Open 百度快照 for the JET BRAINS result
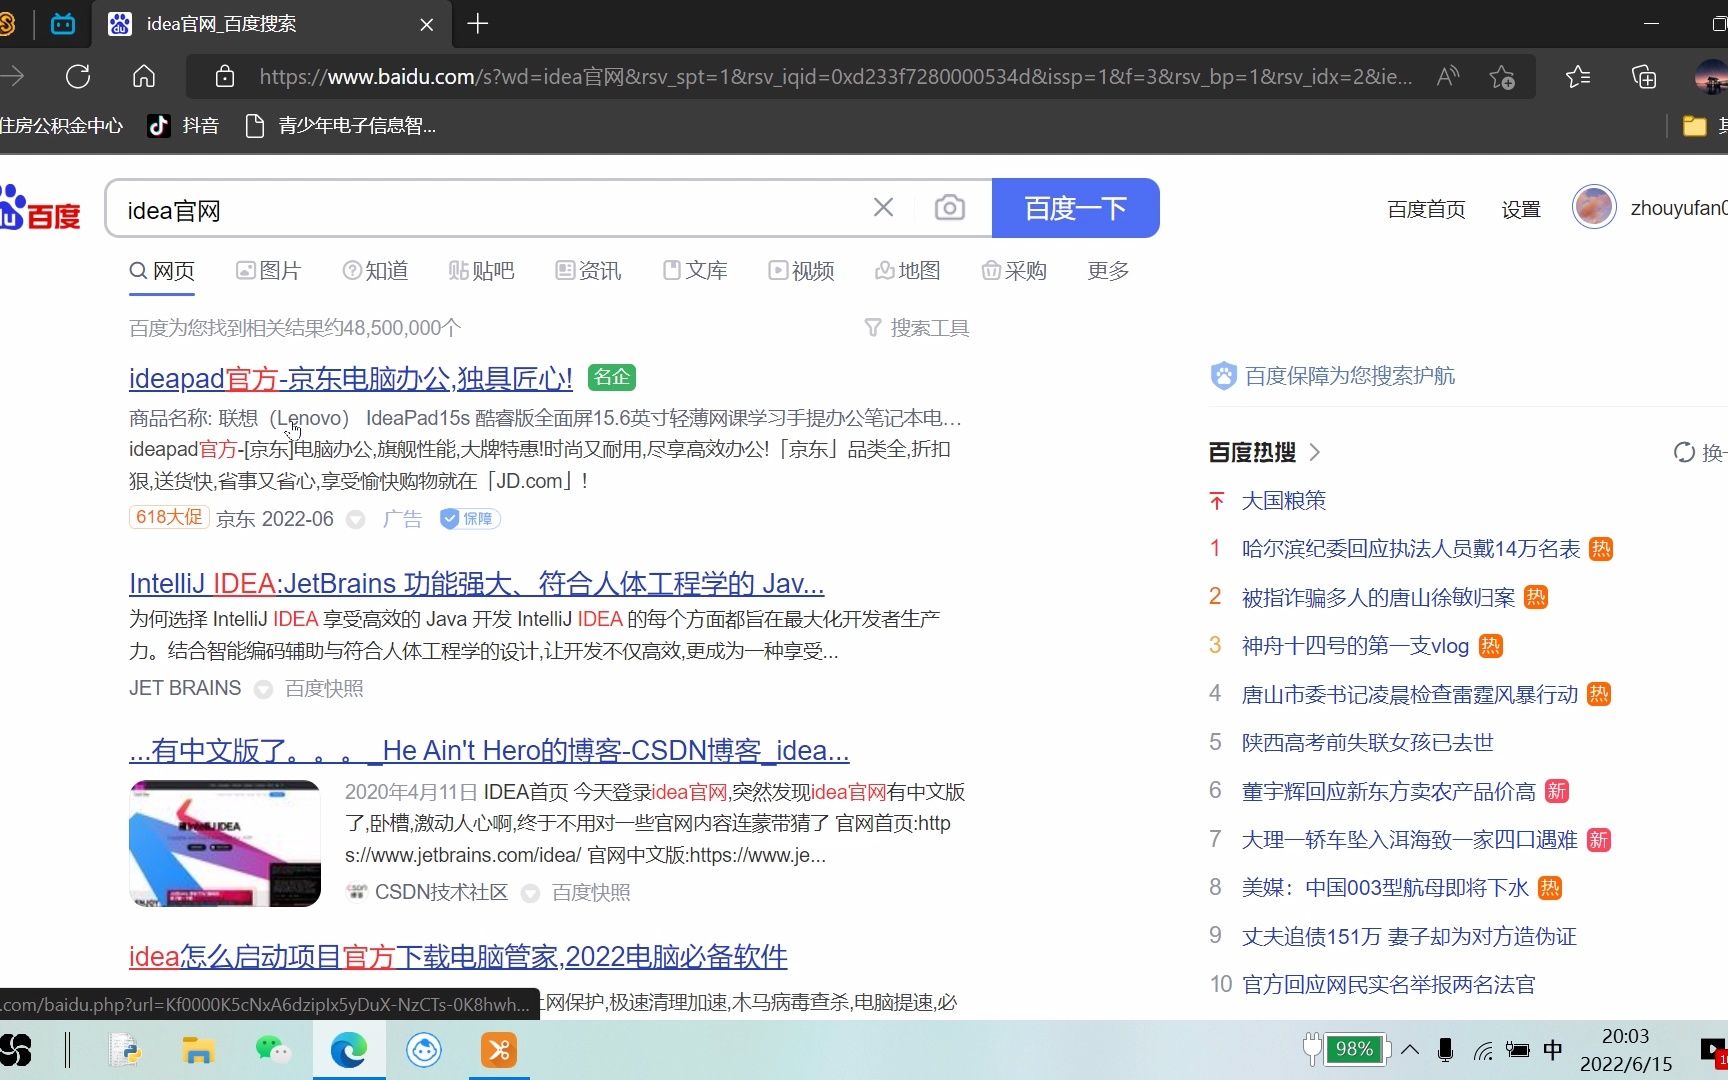 coord(324,689)
